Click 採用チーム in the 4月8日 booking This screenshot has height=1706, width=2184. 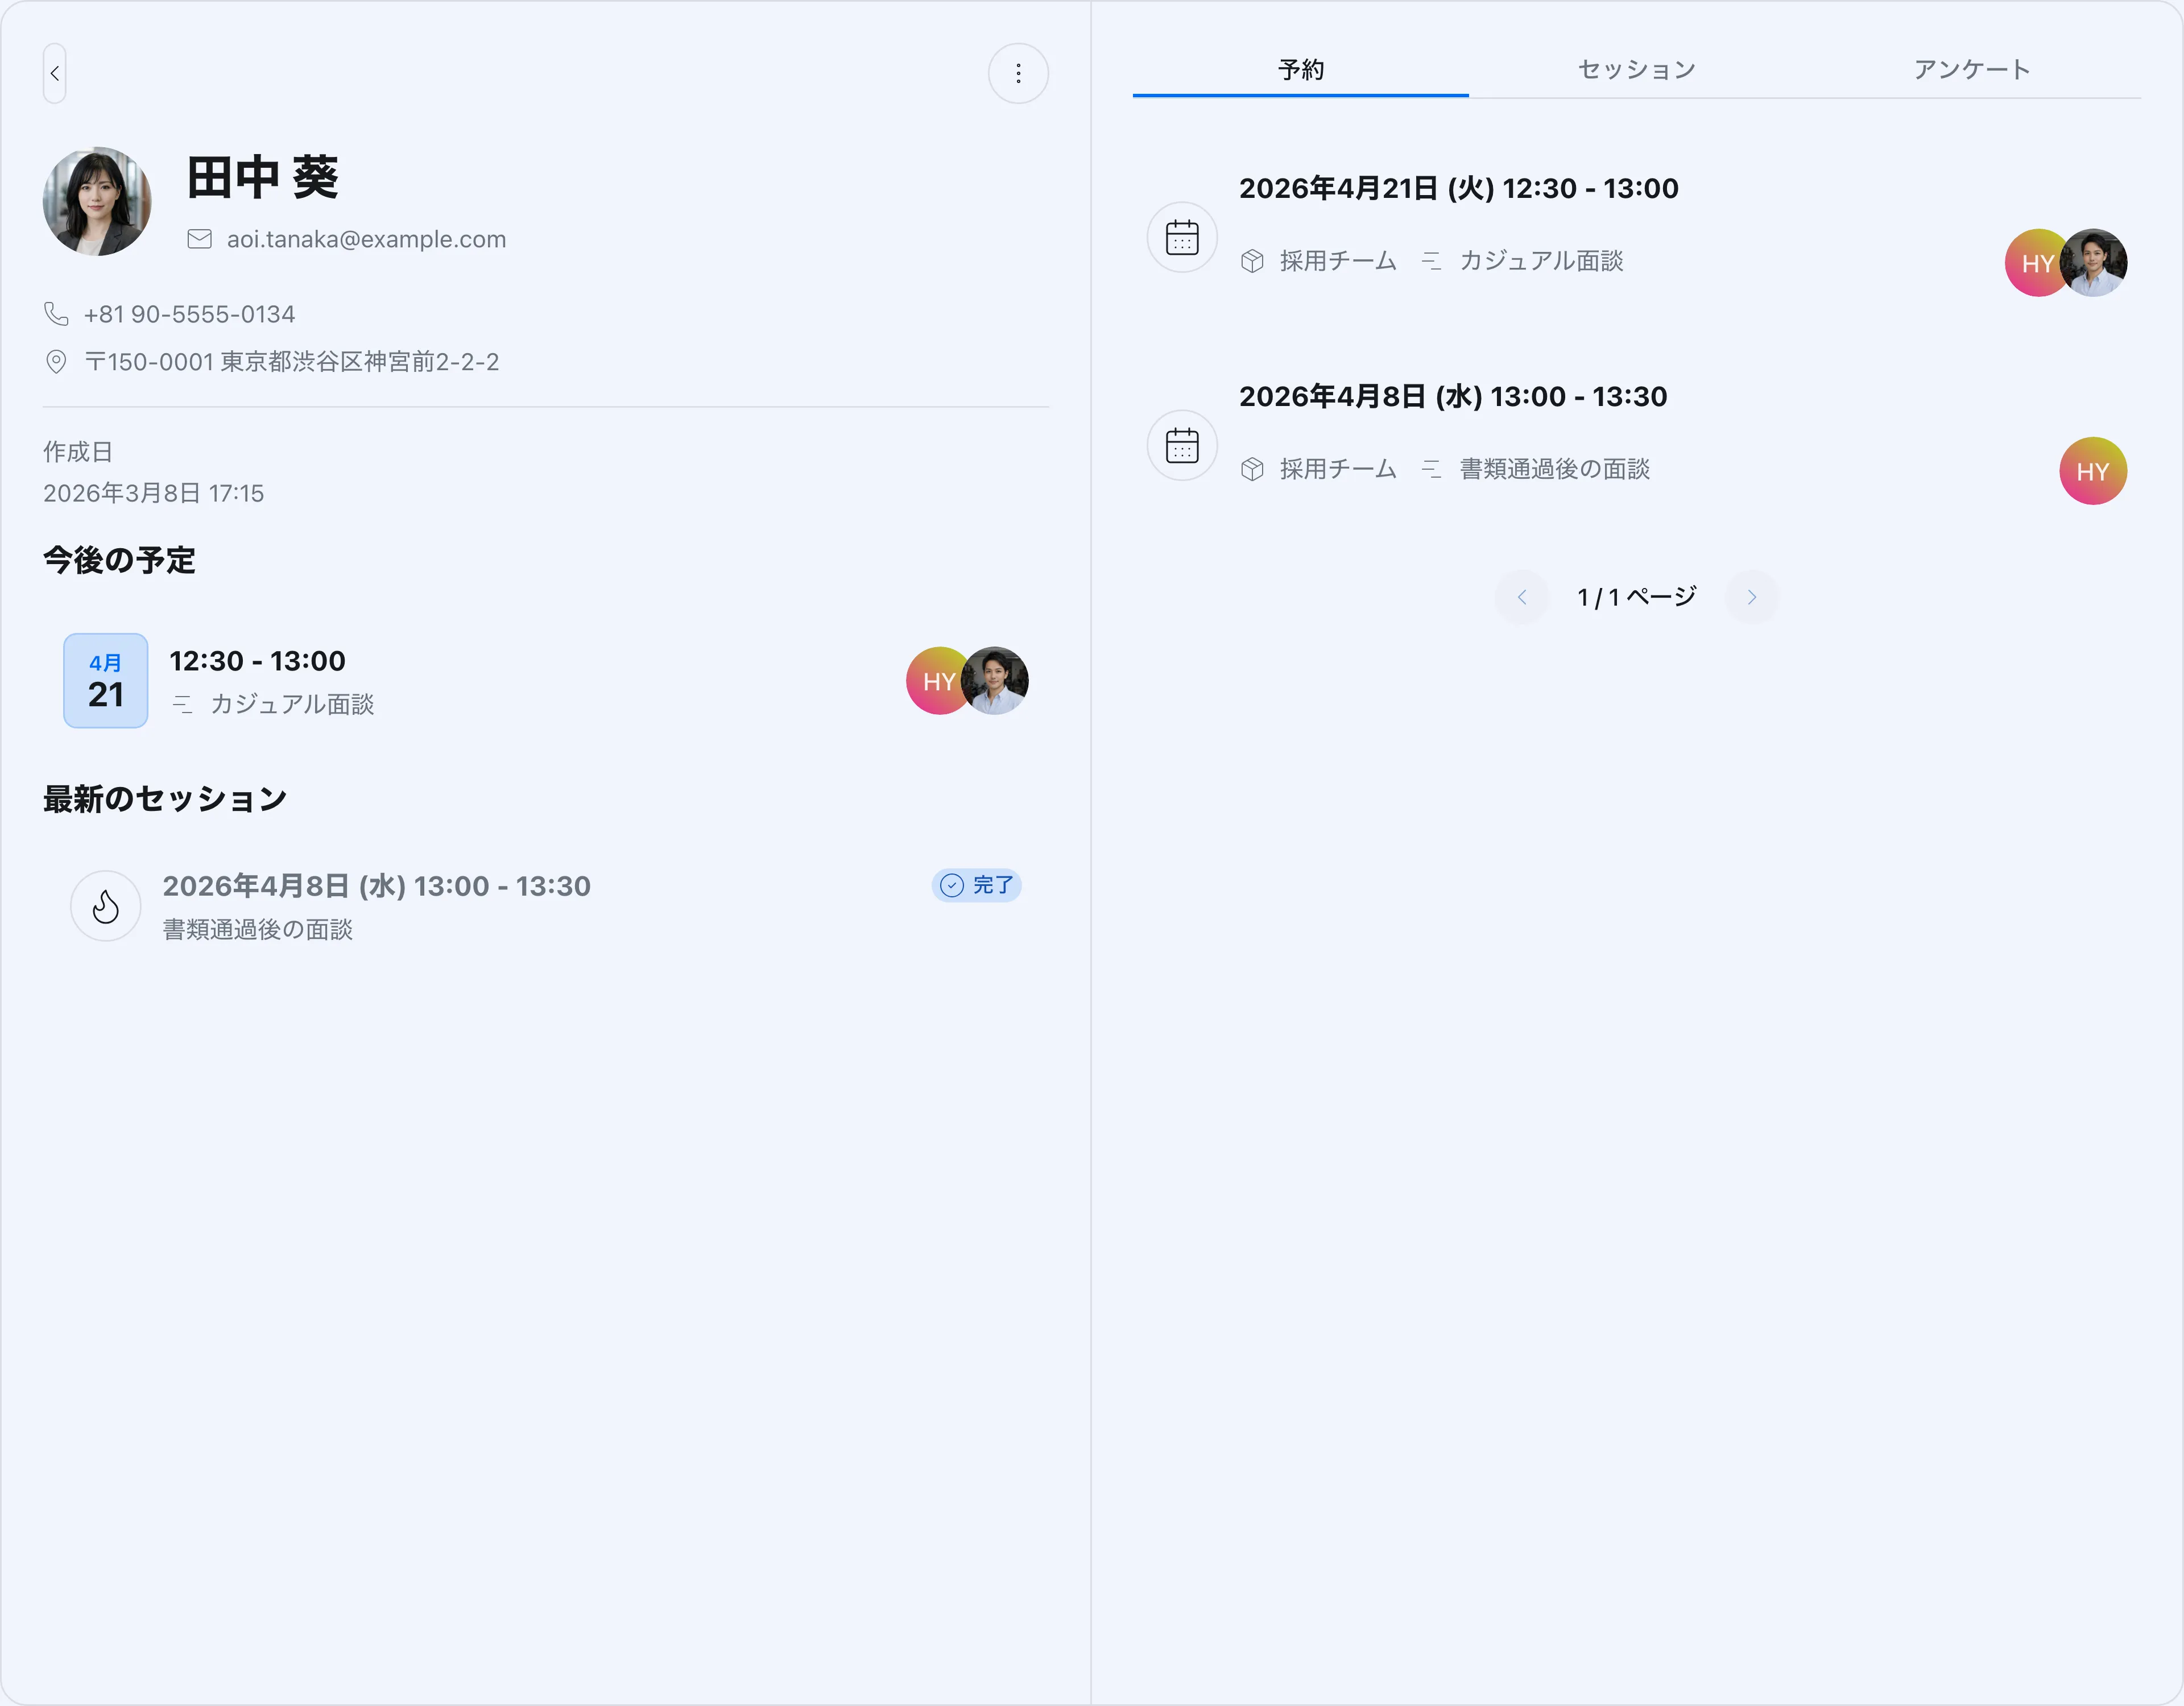[x=1338, y=469]
